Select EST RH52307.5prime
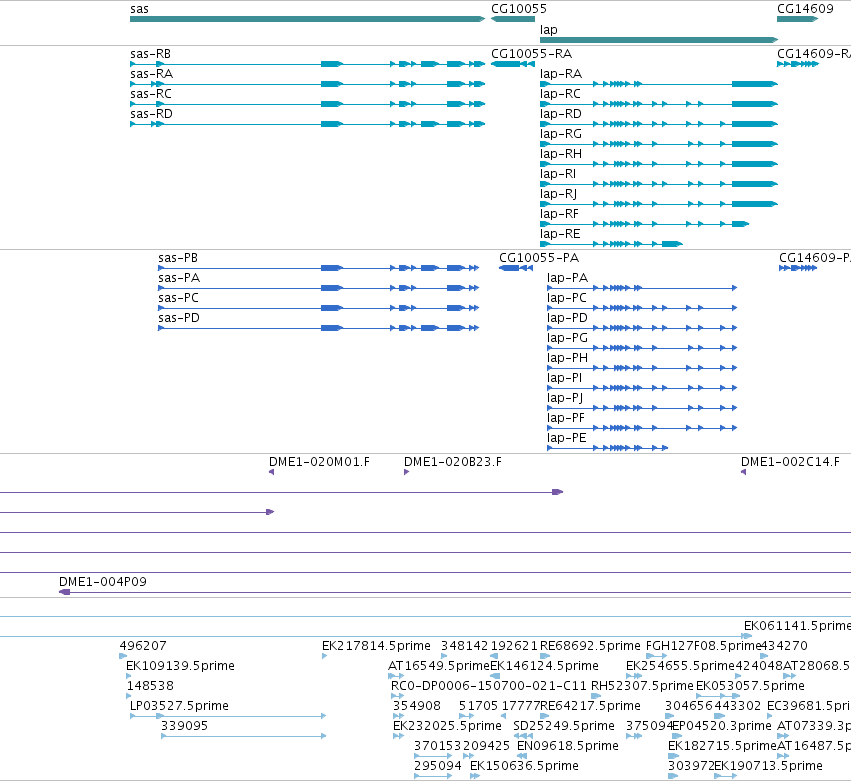This screenshot has width=851, height=781. click(642, 686)
